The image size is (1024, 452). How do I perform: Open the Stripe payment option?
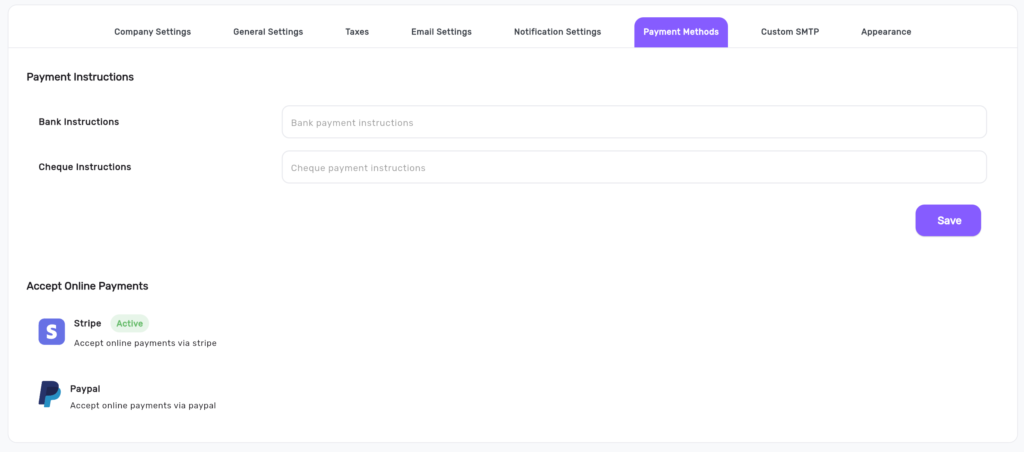click(88, 323)
